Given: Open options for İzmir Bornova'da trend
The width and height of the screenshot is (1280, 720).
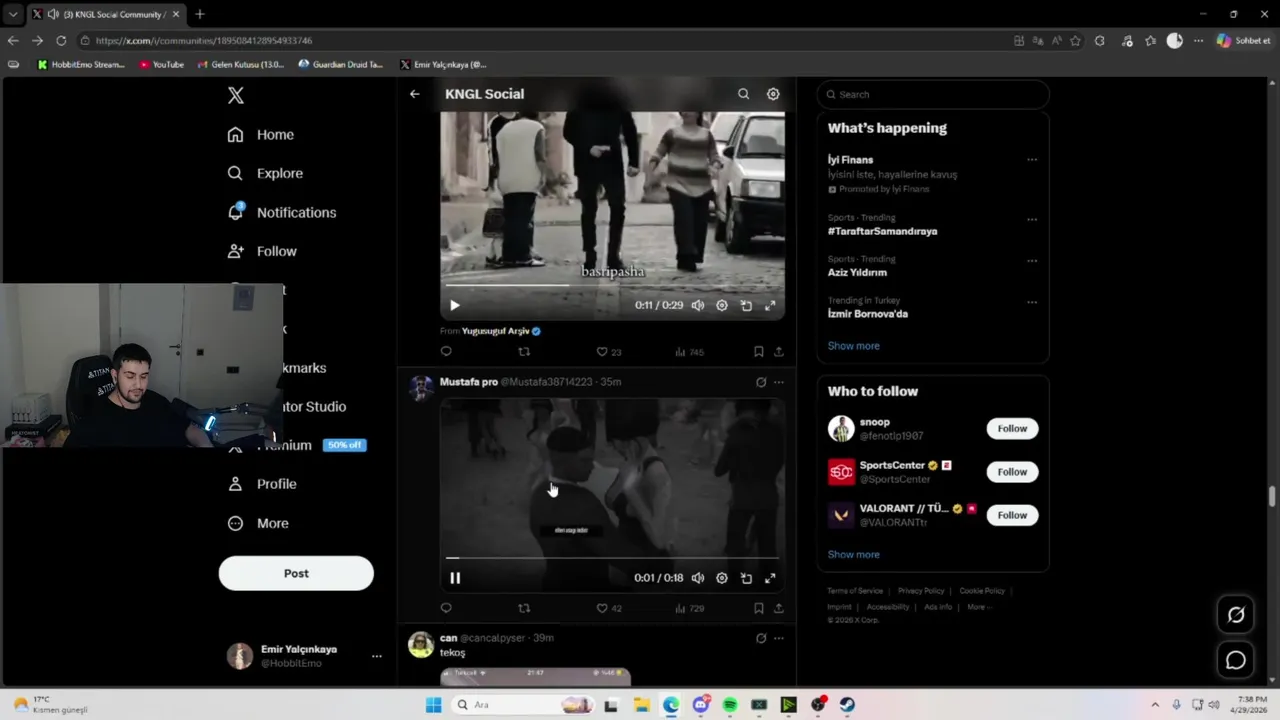Looking at the screenshot, I should click(1032, 302).
